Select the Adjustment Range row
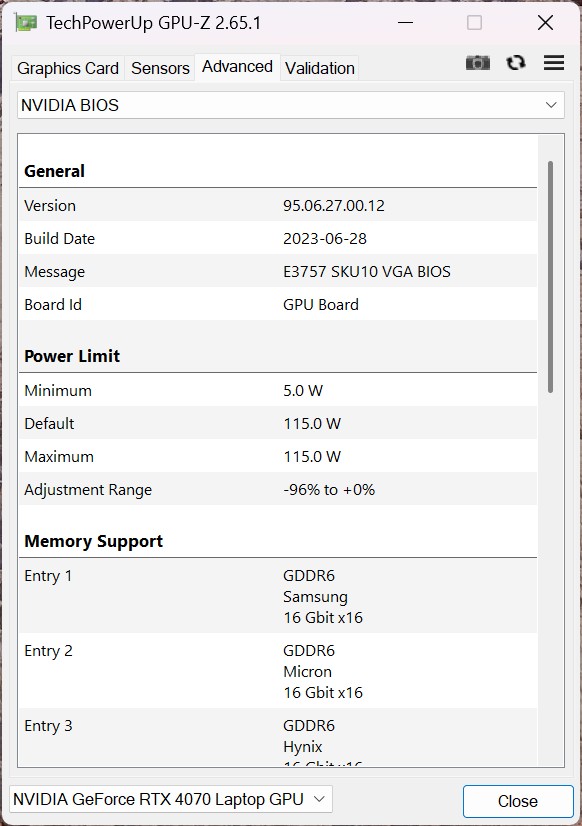The image size is (582, 826). point(278,489)
